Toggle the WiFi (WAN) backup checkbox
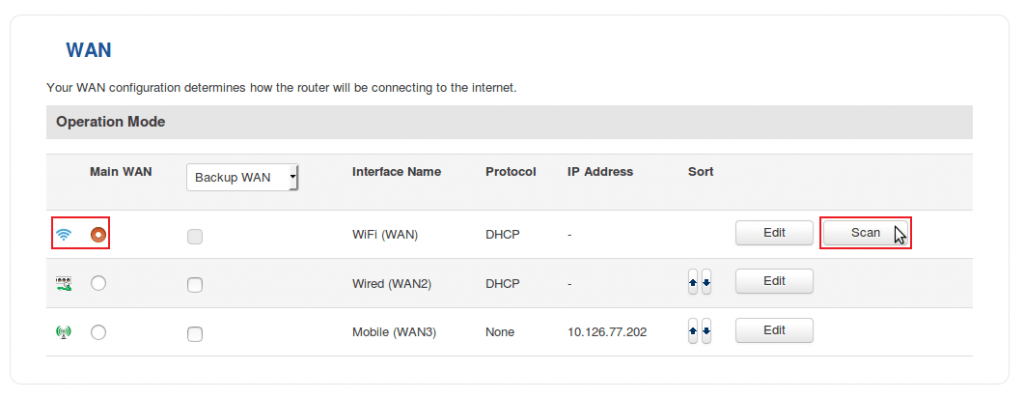1024x399 pixels. [x=195, y=236]
